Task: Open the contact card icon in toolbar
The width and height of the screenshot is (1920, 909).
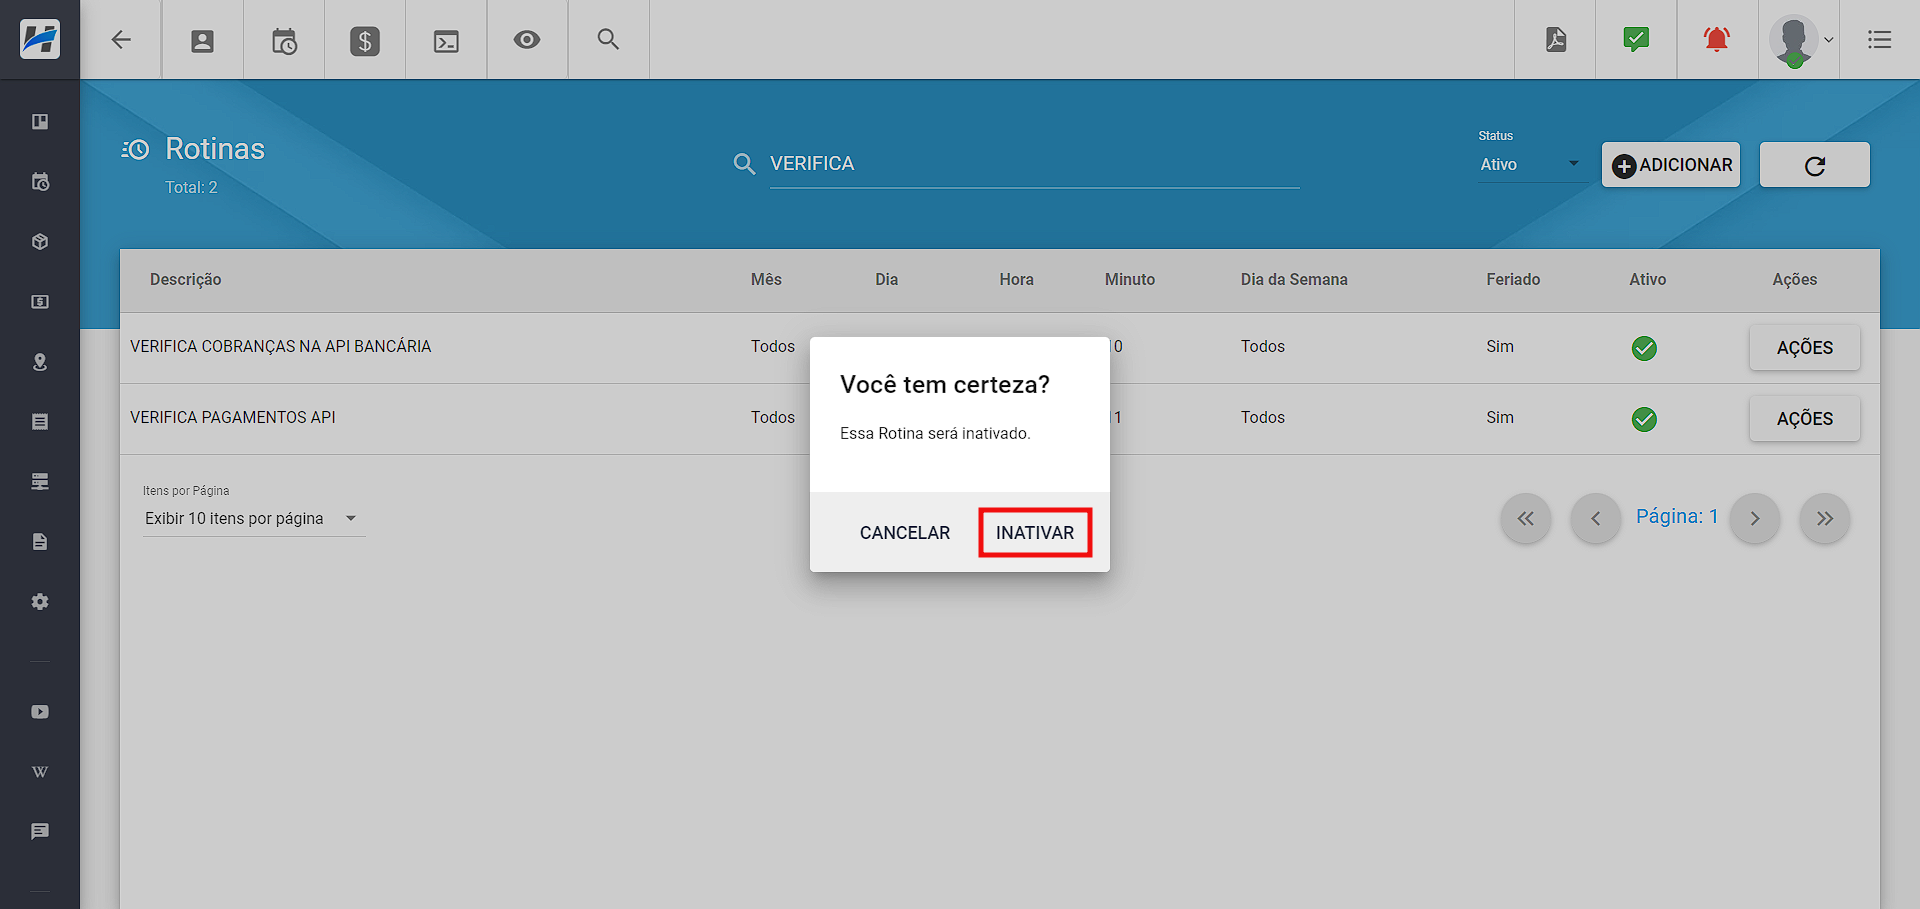Action: coord(202,41)
